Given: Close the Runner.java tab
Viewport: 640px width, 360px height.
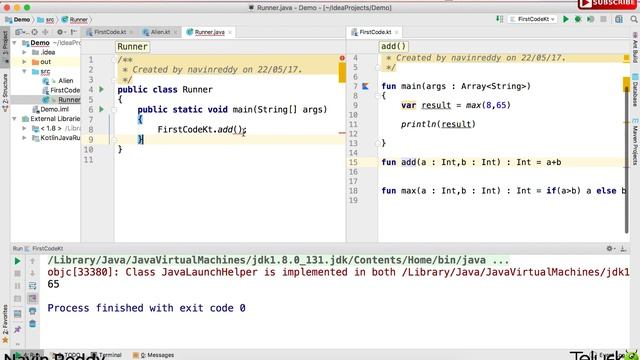Looking at the screenshot, I should (x=230, y=32).
